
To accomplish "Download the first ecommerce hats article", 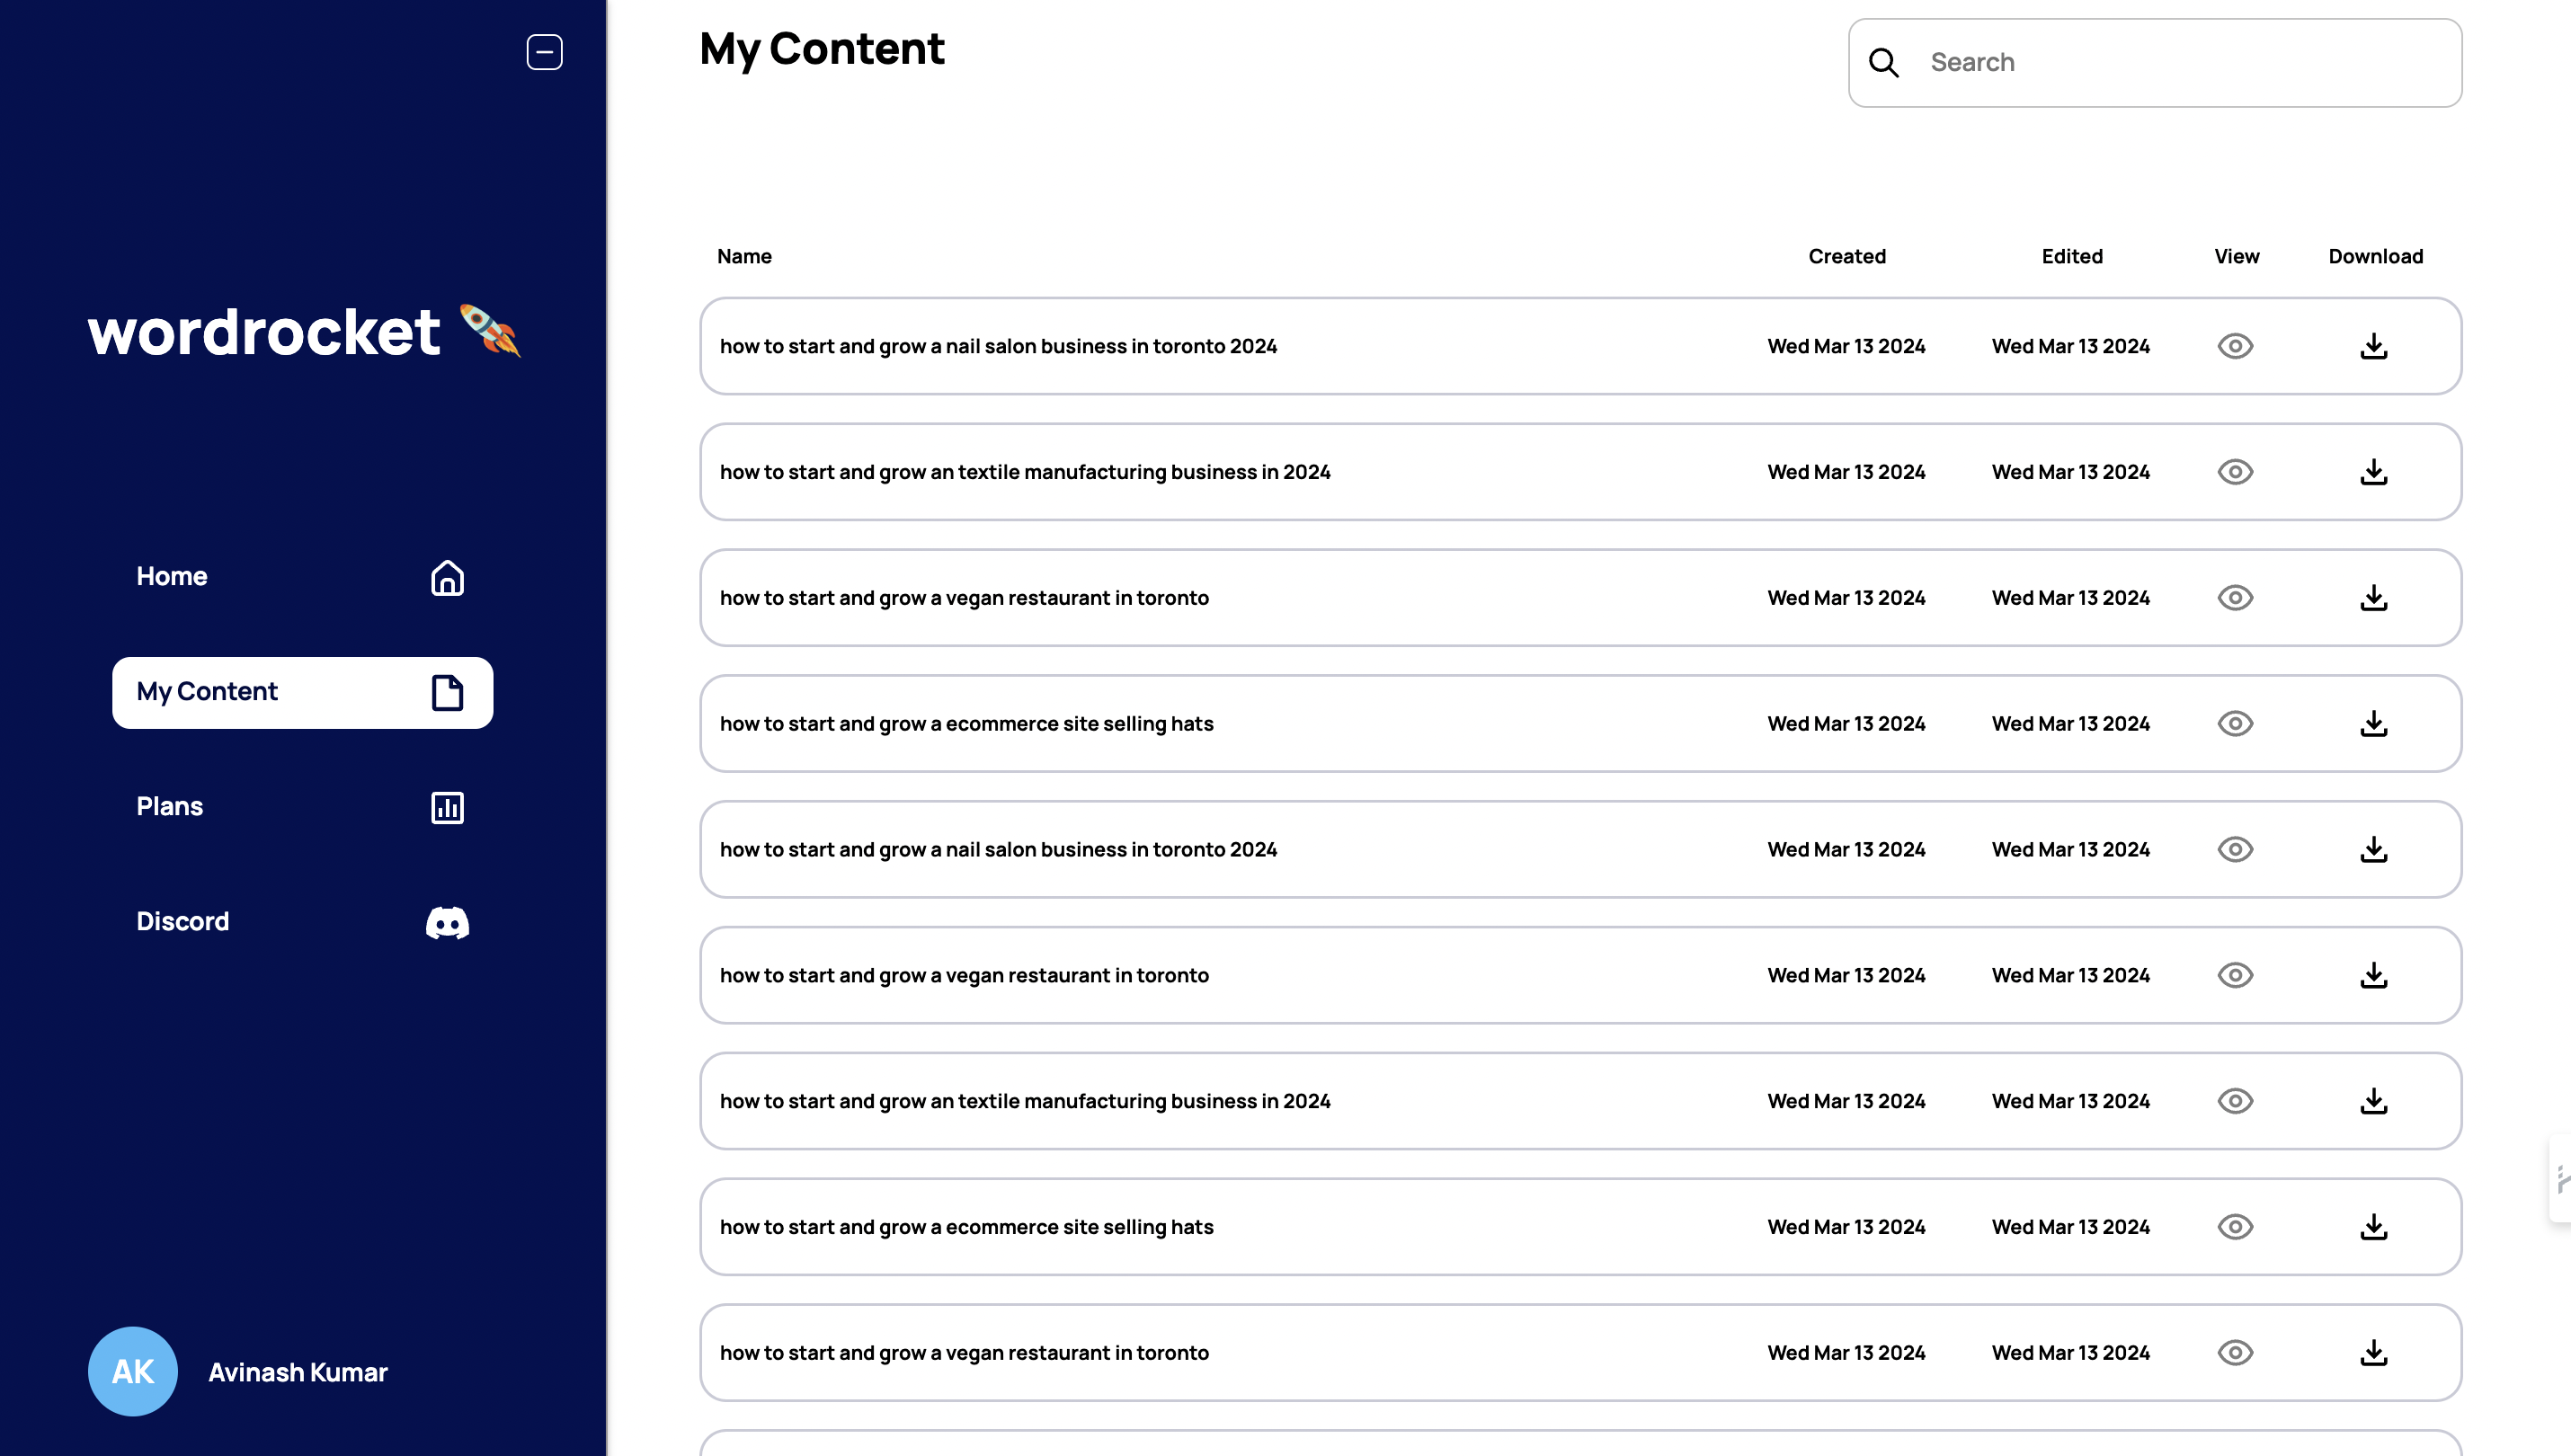I will coord(2373,724).
